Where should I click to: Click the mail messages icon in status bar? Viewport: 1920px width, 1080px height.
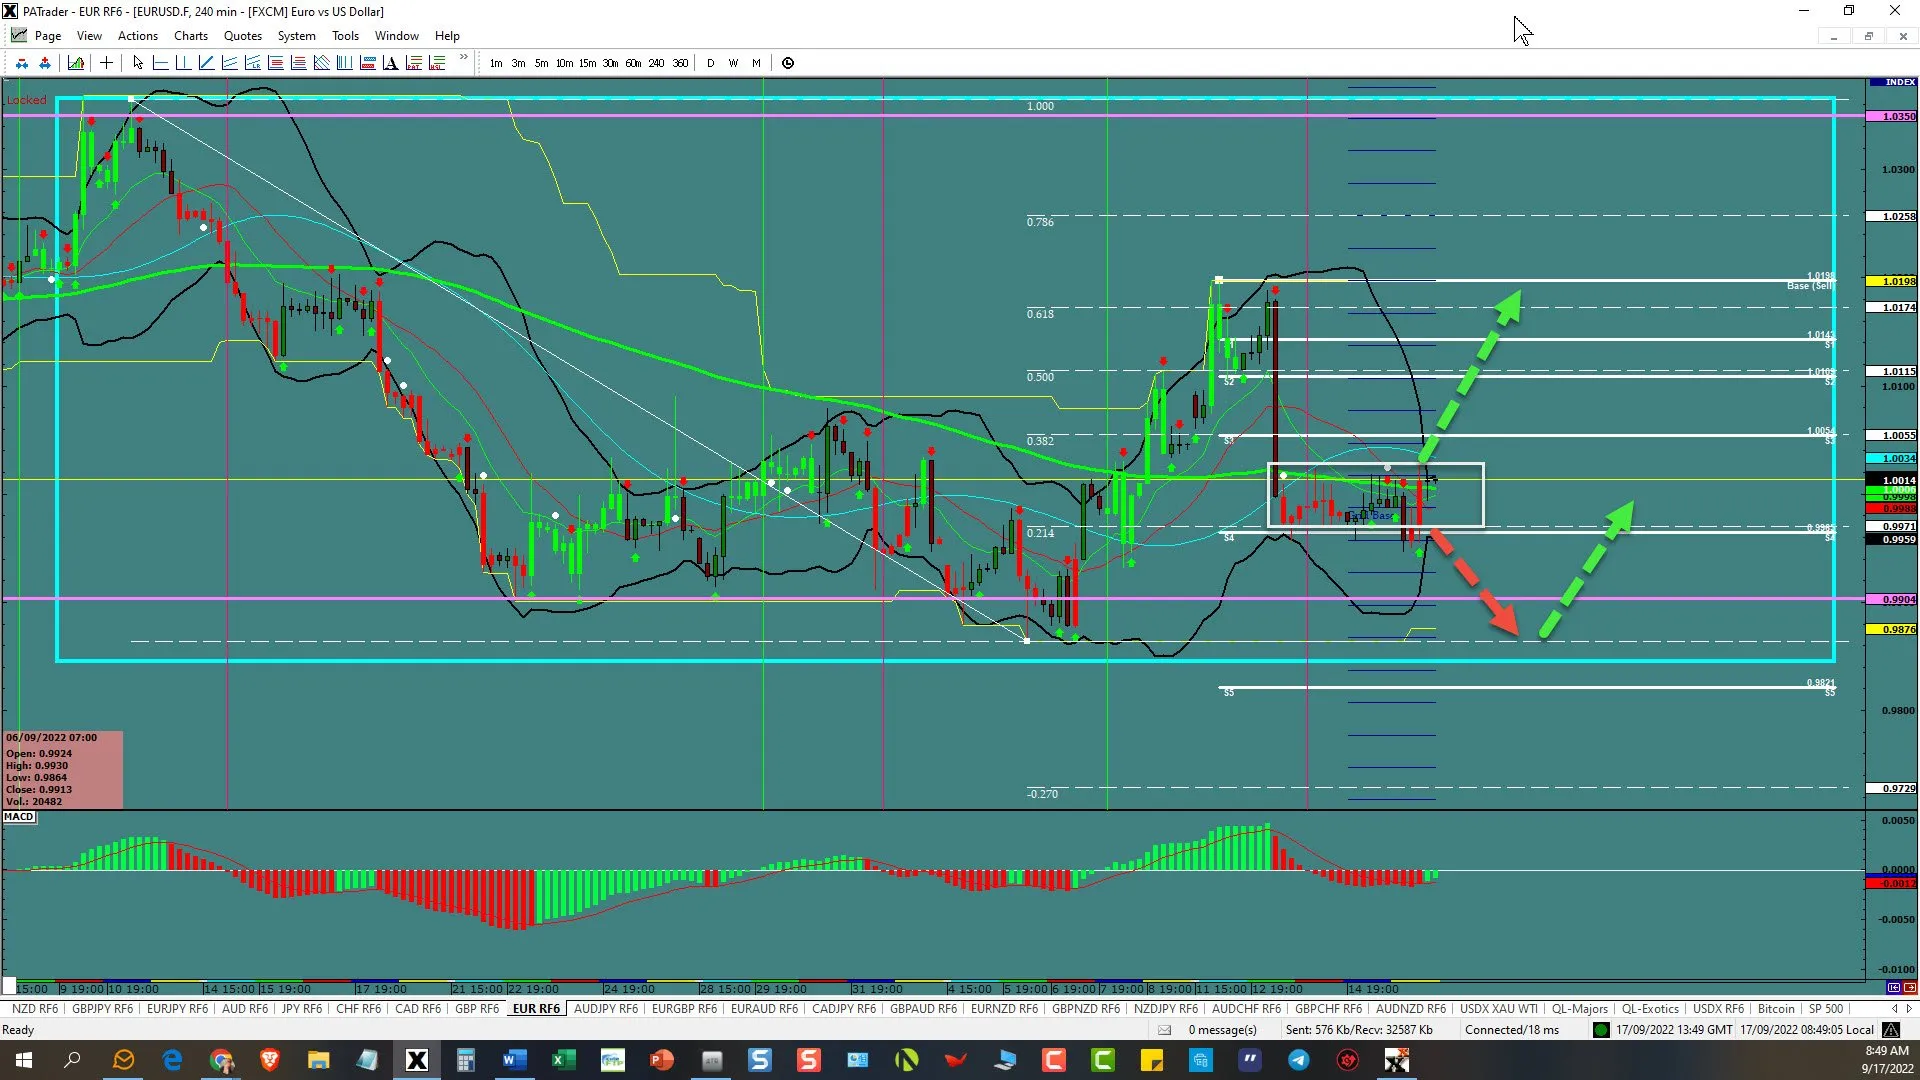1164,1030
